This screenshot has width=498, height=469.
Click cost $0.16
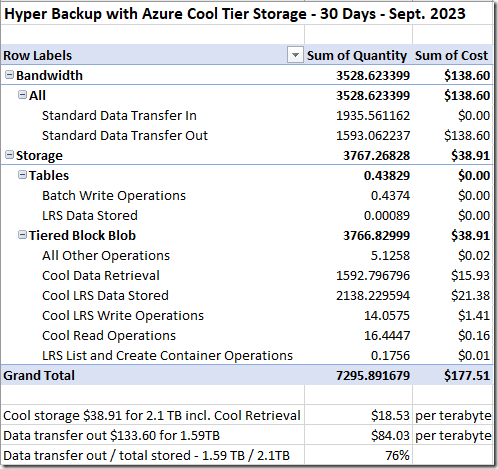coord(474,336)
